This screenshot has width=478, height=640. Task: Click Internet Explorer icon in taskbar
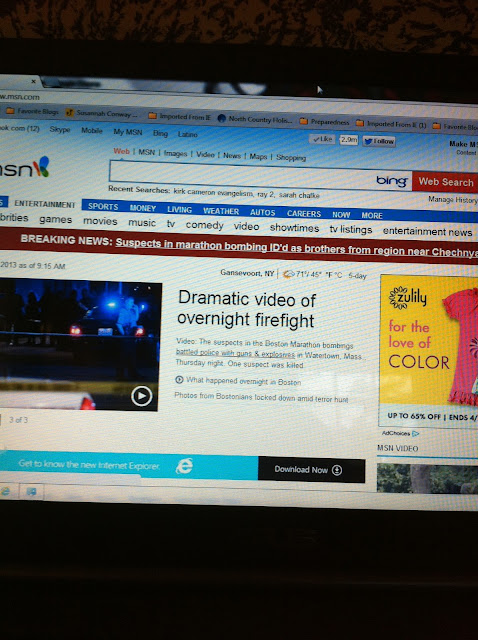coord(6,491)
